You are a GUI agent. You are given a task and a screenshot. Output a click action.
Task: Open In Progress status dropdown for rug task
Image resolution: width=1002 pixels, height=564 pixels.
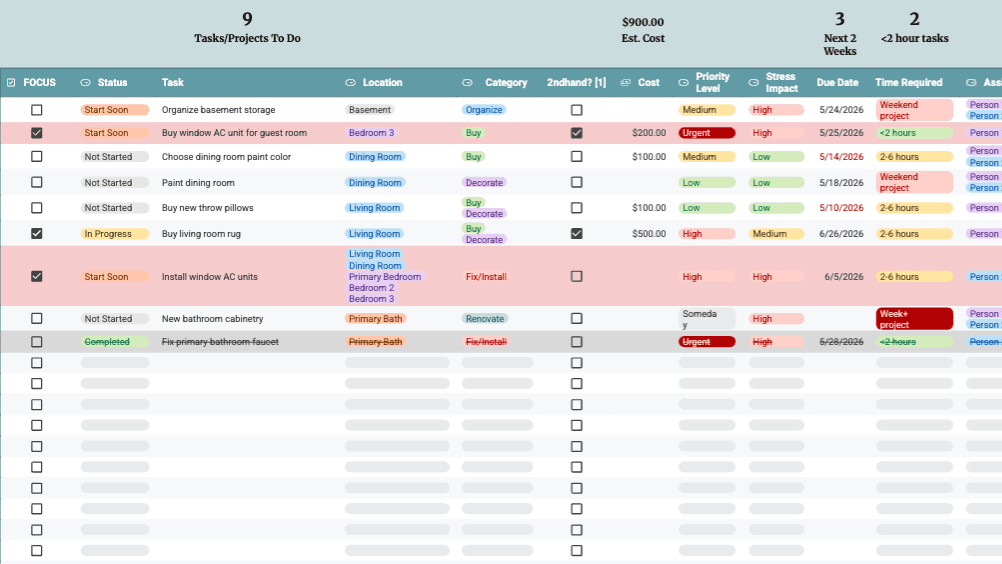[x=115, y=234]
